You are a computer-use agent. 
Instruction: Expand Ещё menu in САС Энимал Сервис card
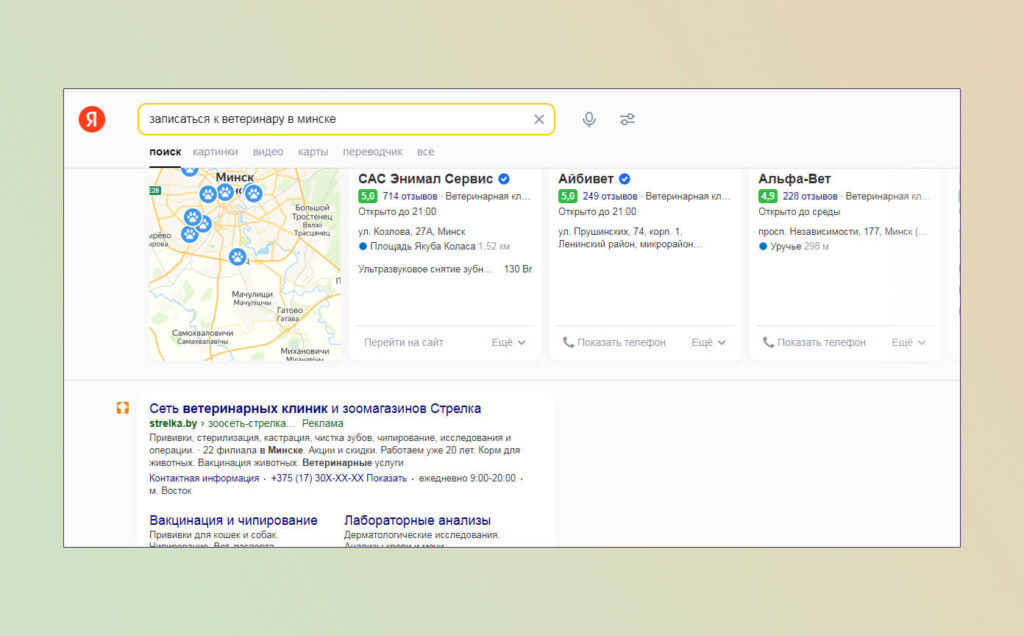pos(508,342)
